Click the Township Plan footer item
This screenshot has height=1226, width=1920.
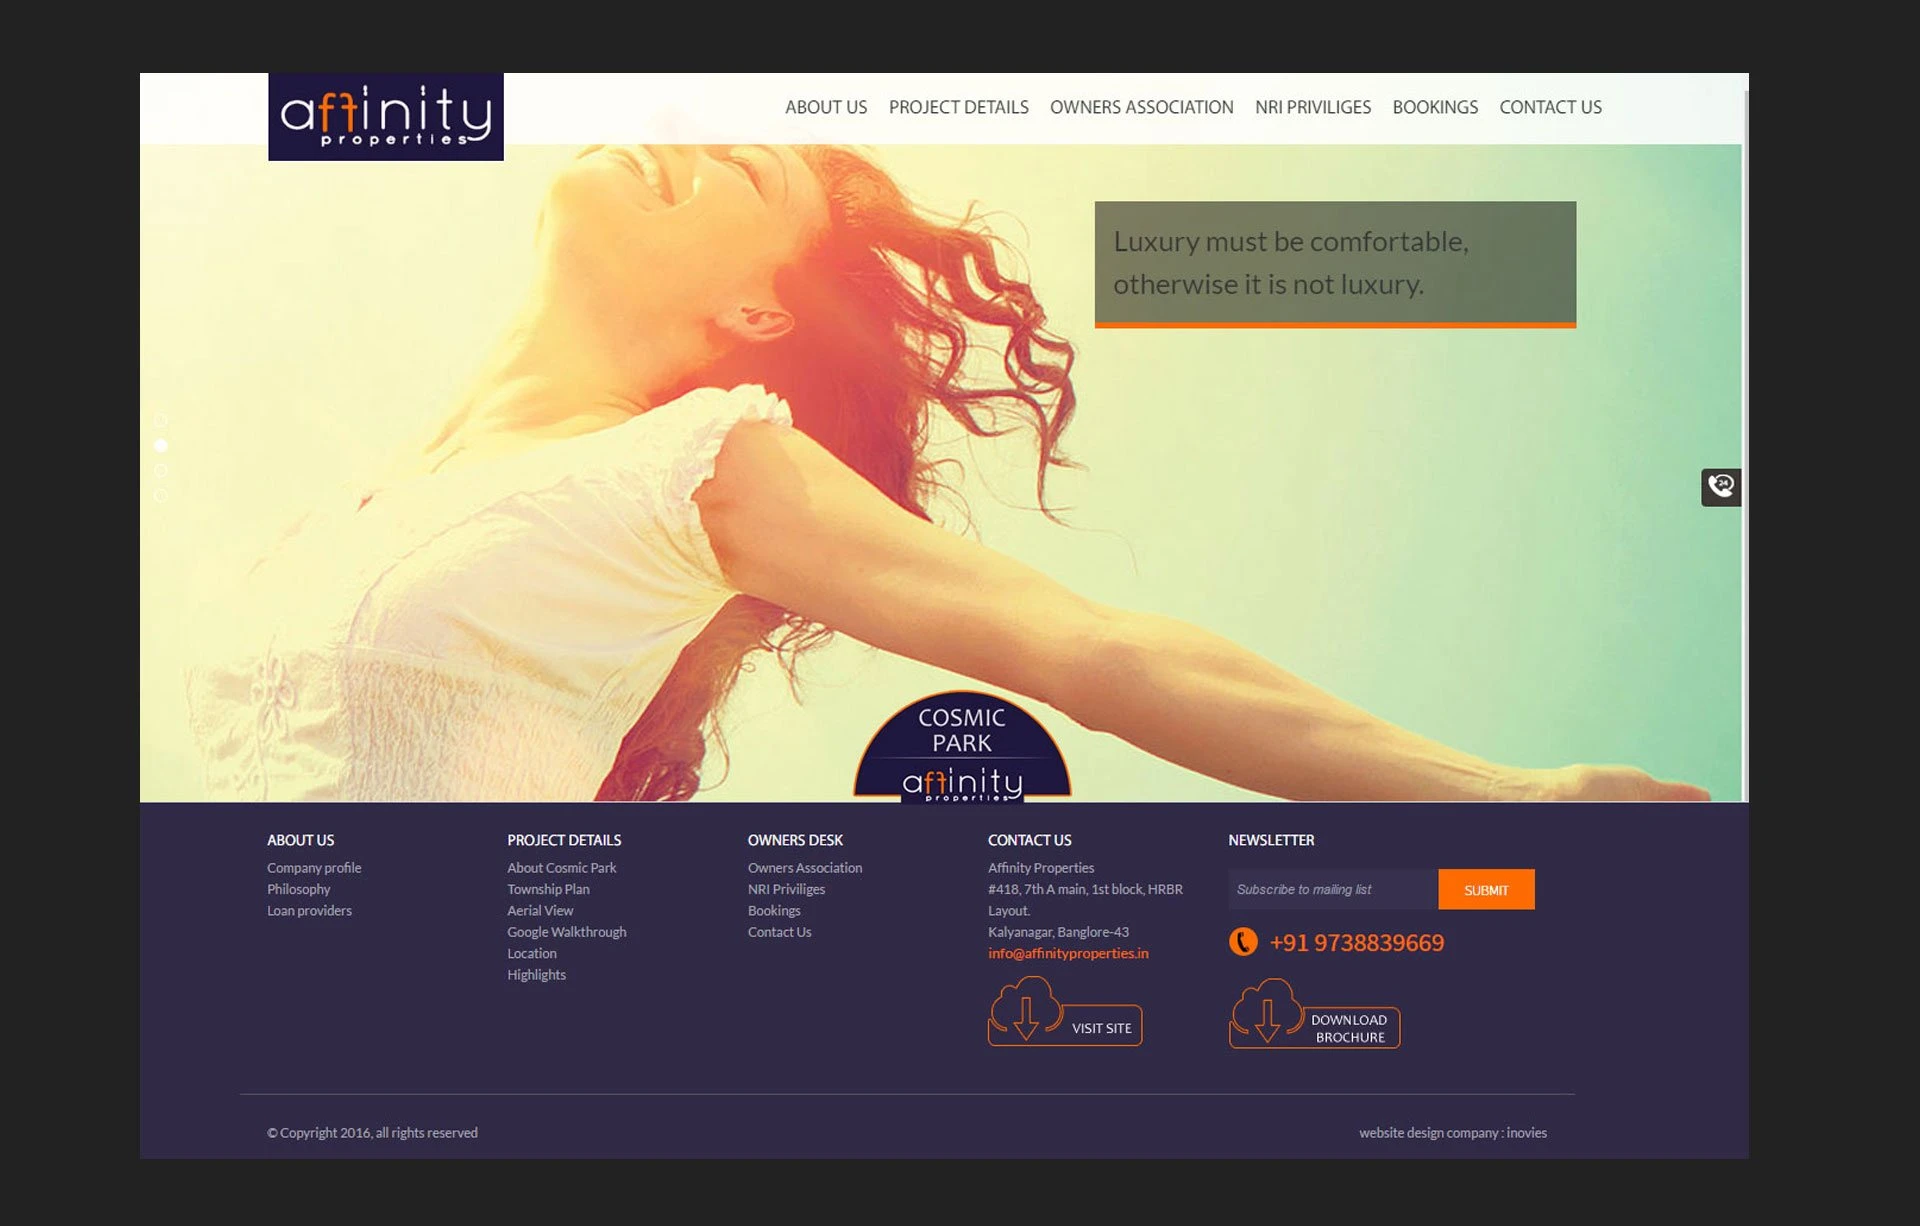(x=547, y=889)
